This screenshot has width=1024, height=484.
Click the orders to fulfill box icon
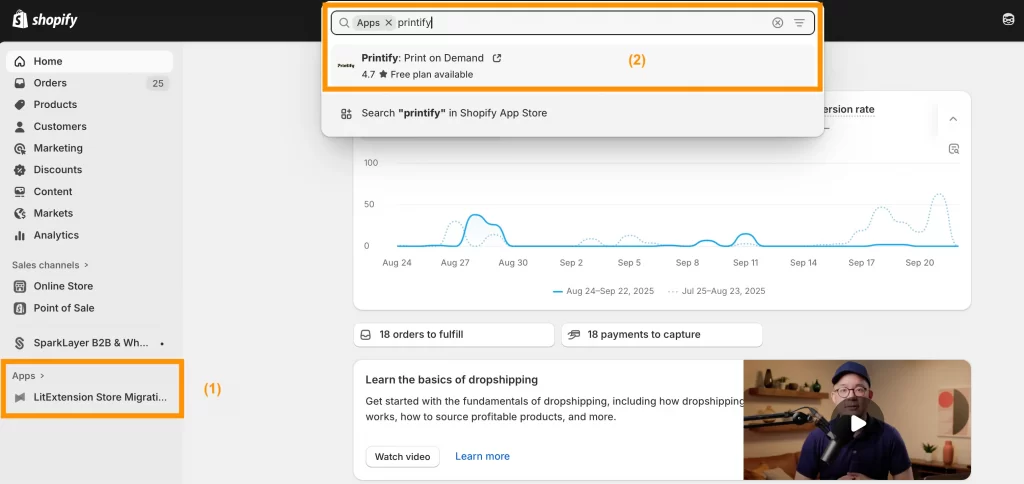(366, 334)
